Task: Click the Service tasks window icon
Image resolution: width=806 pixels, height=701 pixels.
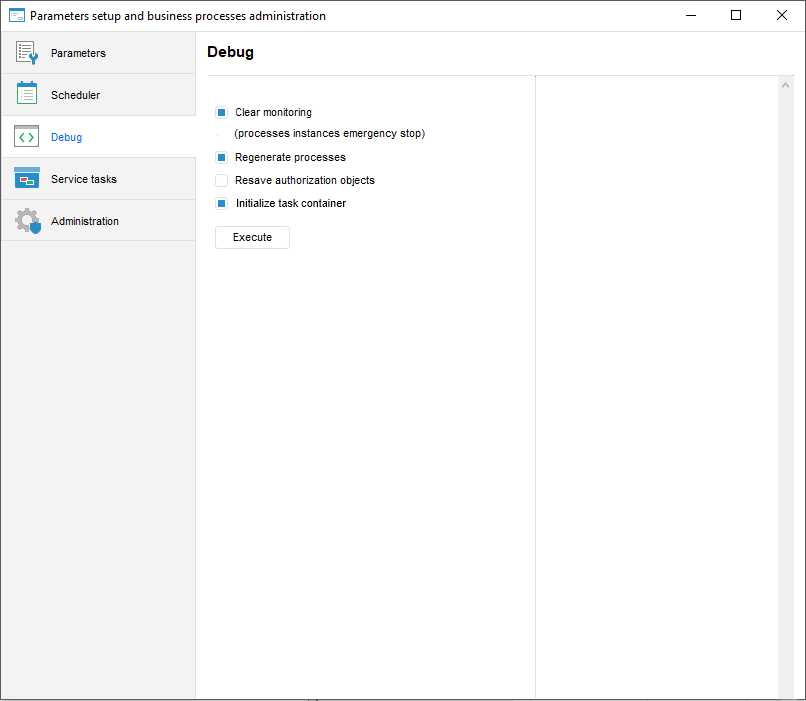Action: 27,179
